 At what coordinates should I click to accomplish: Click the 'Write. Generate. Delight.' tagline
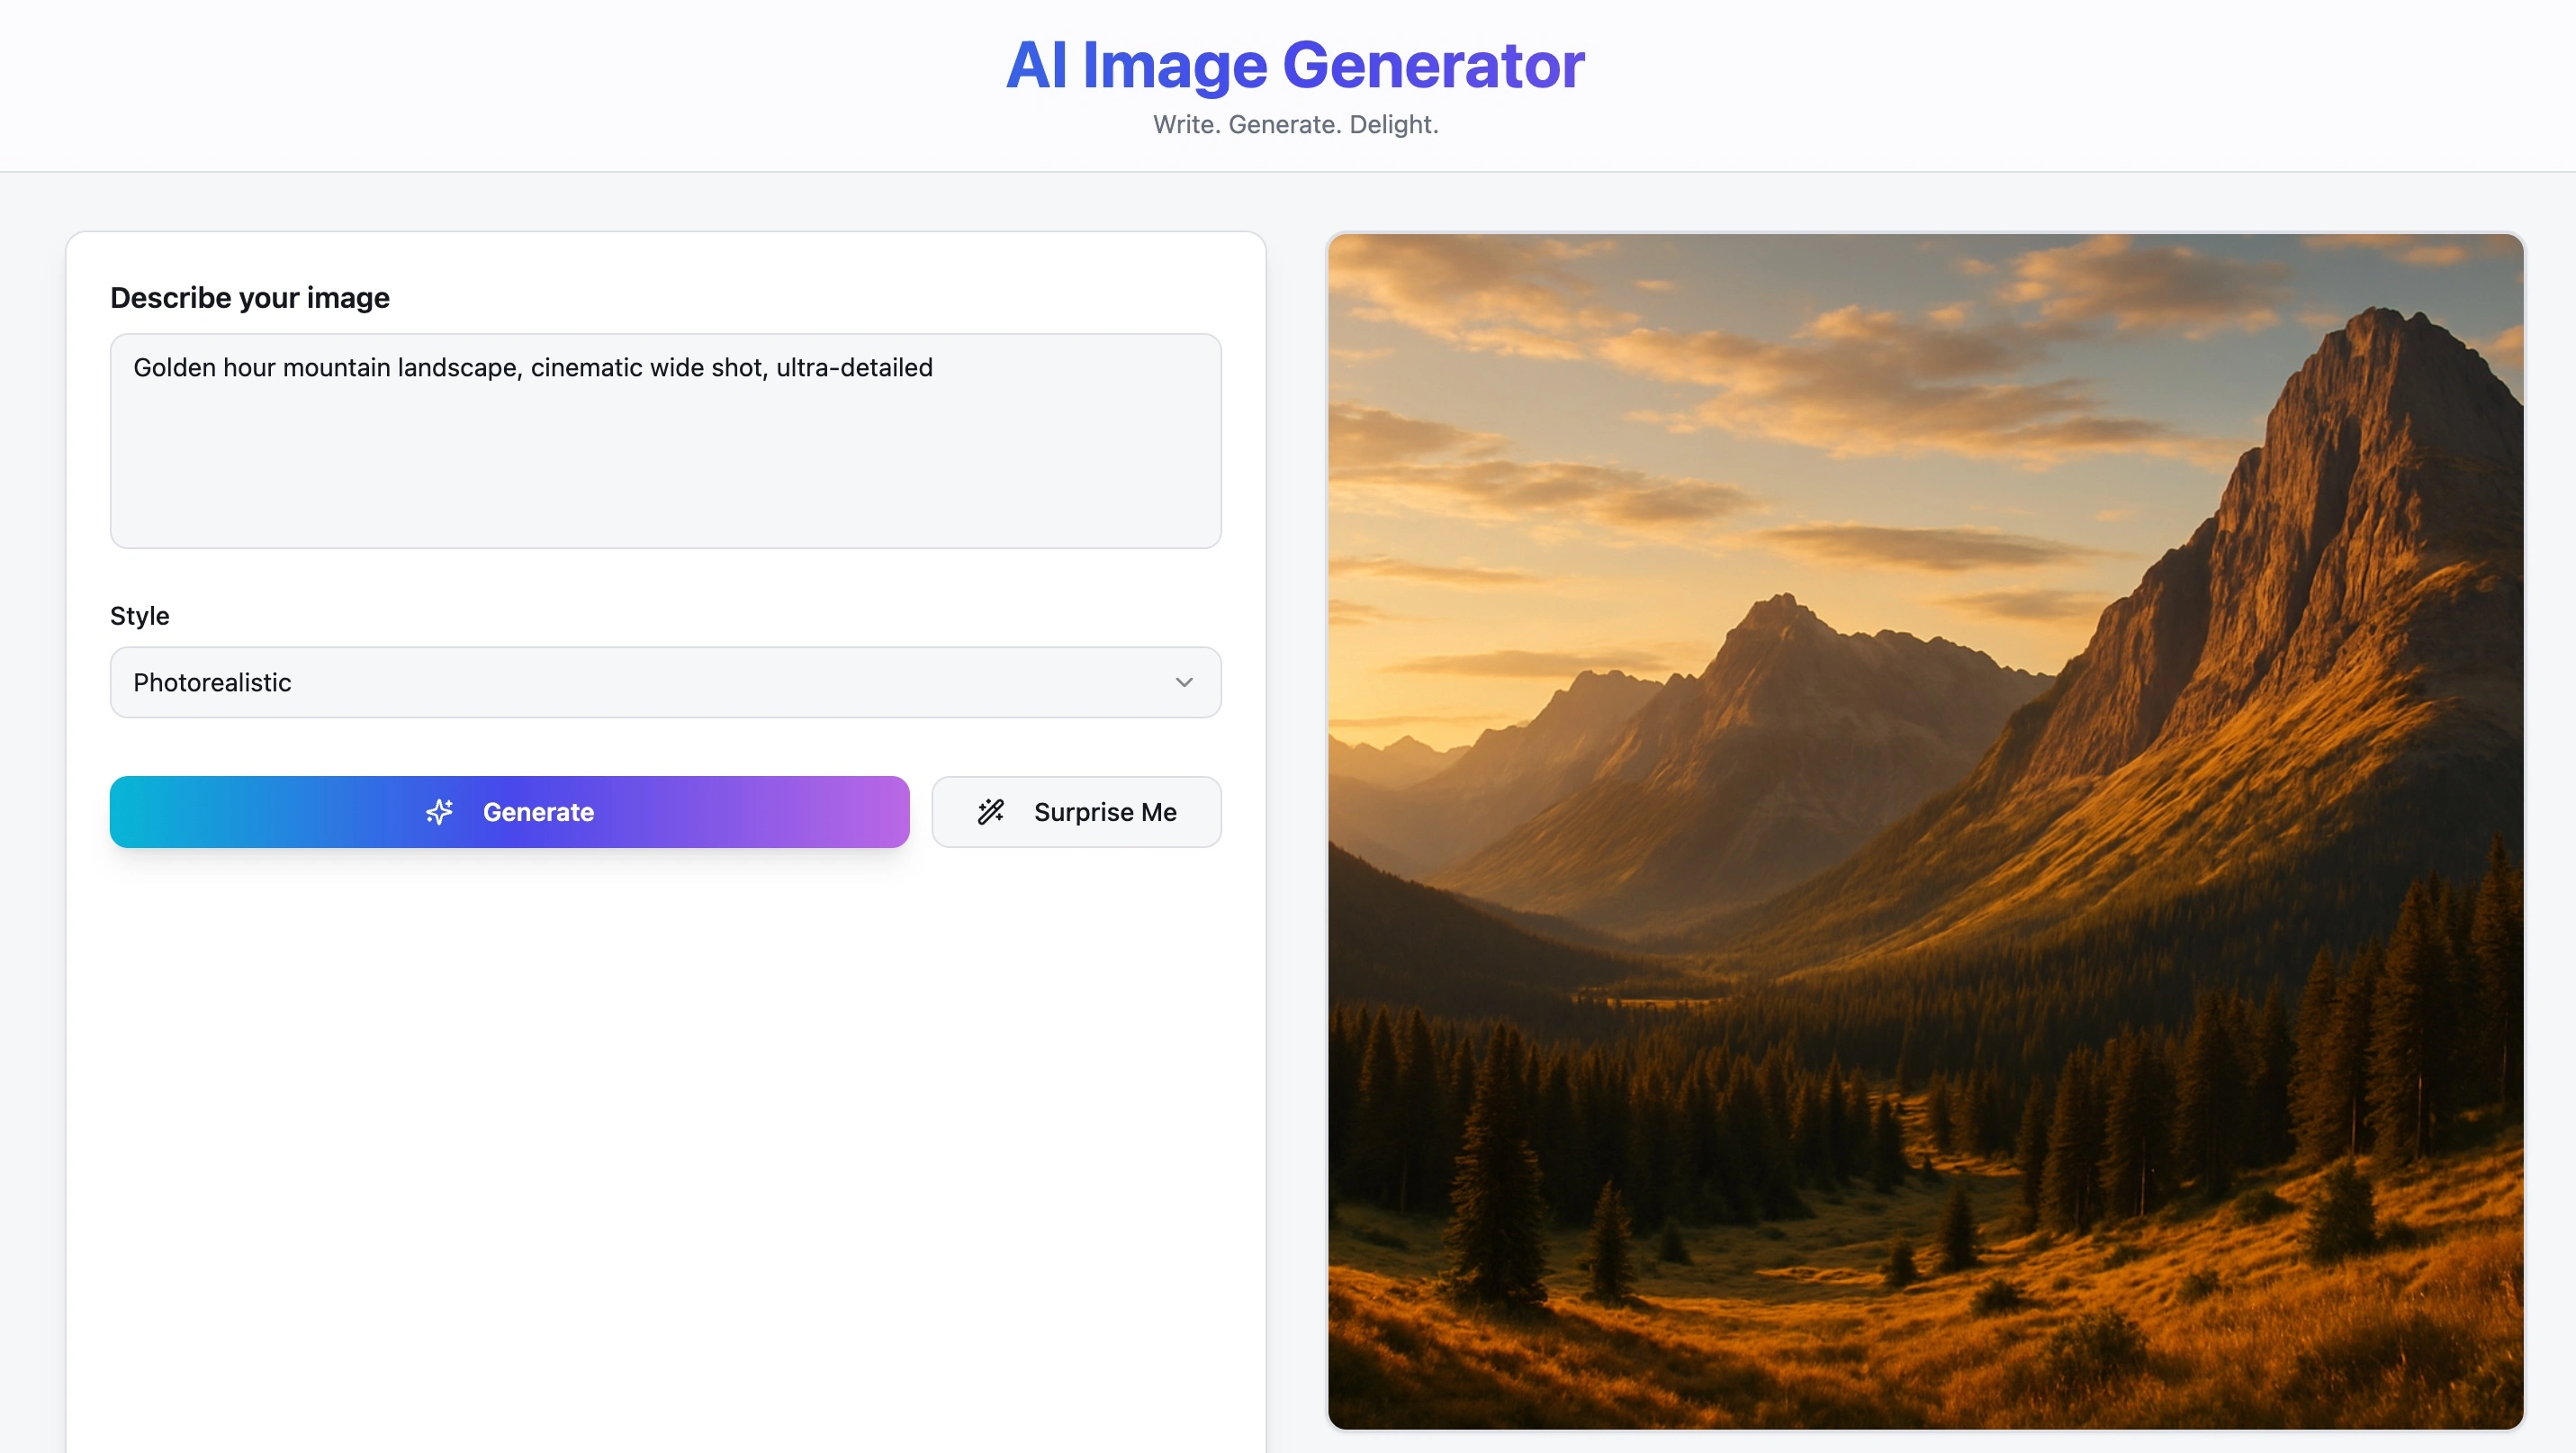(1295, 125)
